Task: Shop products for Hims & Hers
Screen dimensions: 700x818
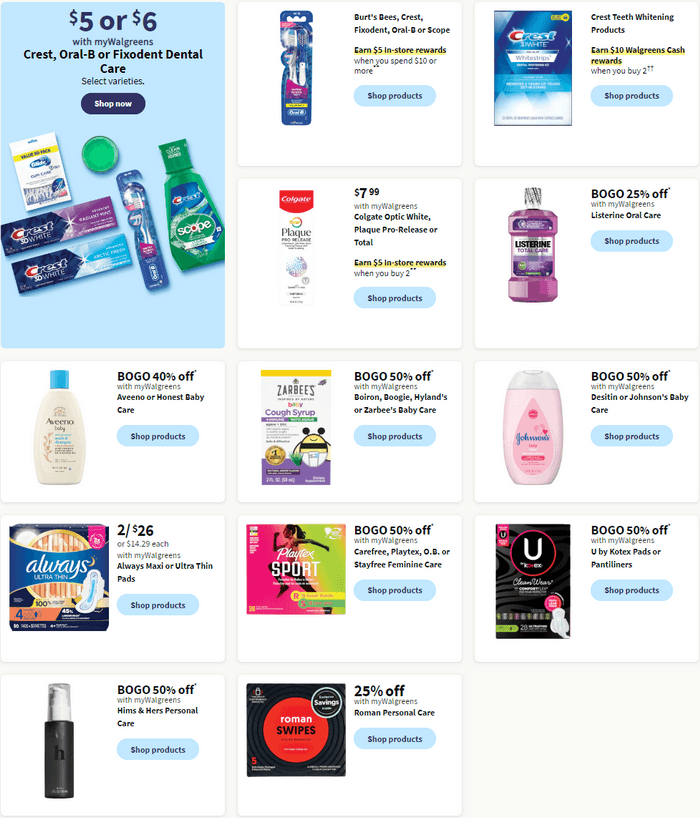Action: pos(158,750)
